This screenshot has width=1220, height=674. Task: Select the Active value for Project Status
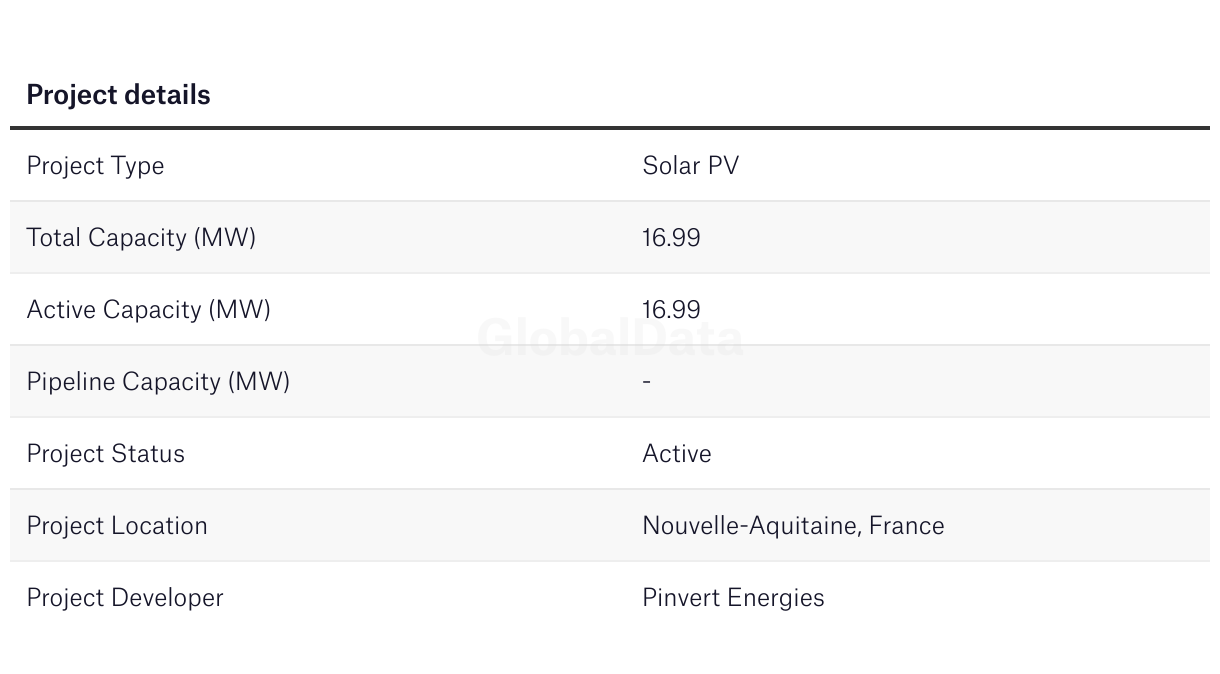click(x=676, y=454)
